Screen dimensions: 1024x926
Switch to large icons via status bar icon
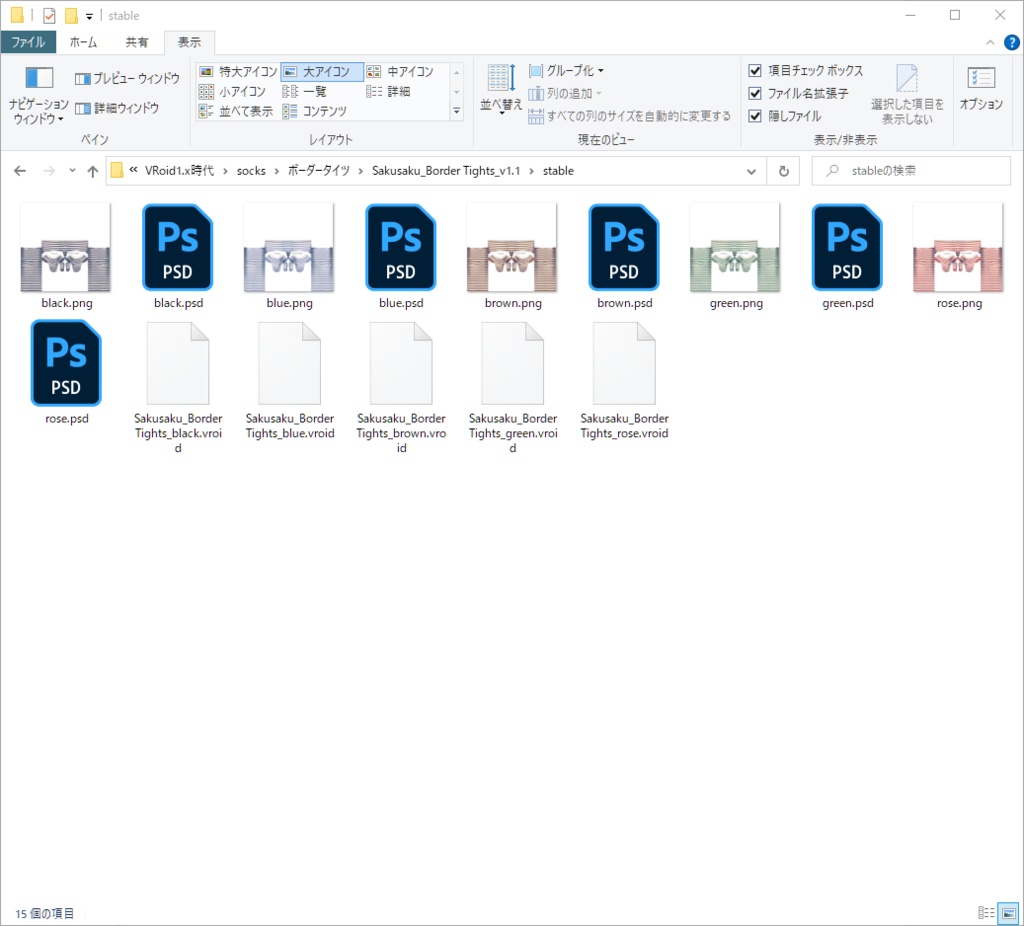1009,912
